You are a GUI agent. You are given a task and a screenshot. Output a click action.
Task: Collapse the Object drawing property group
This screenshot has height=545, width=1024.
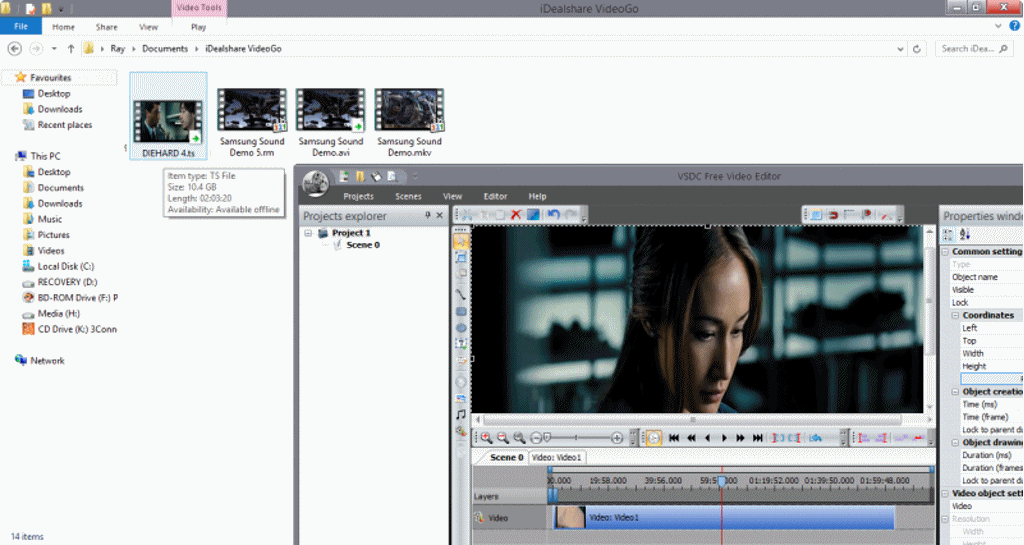pyautogui.click(x=955, y=443)
